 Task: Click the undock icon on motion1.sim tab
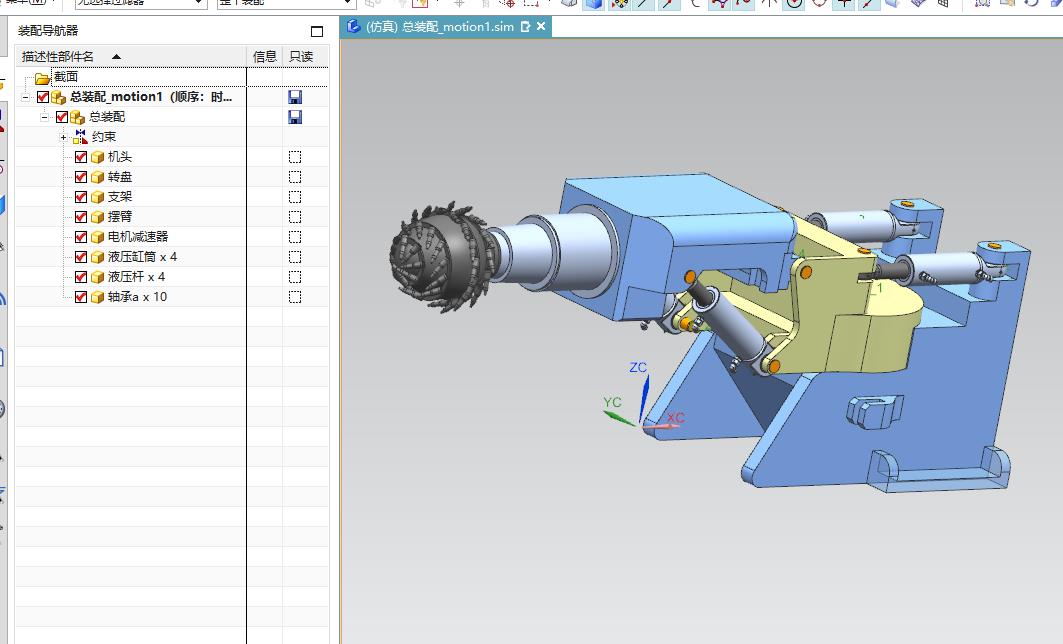[525, 26]
